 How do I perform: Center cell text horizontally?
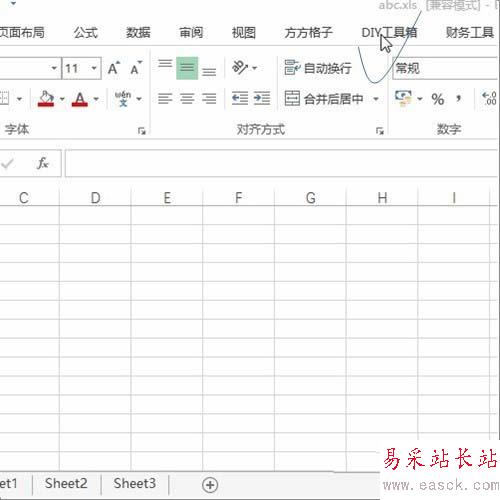click(187, 99)
